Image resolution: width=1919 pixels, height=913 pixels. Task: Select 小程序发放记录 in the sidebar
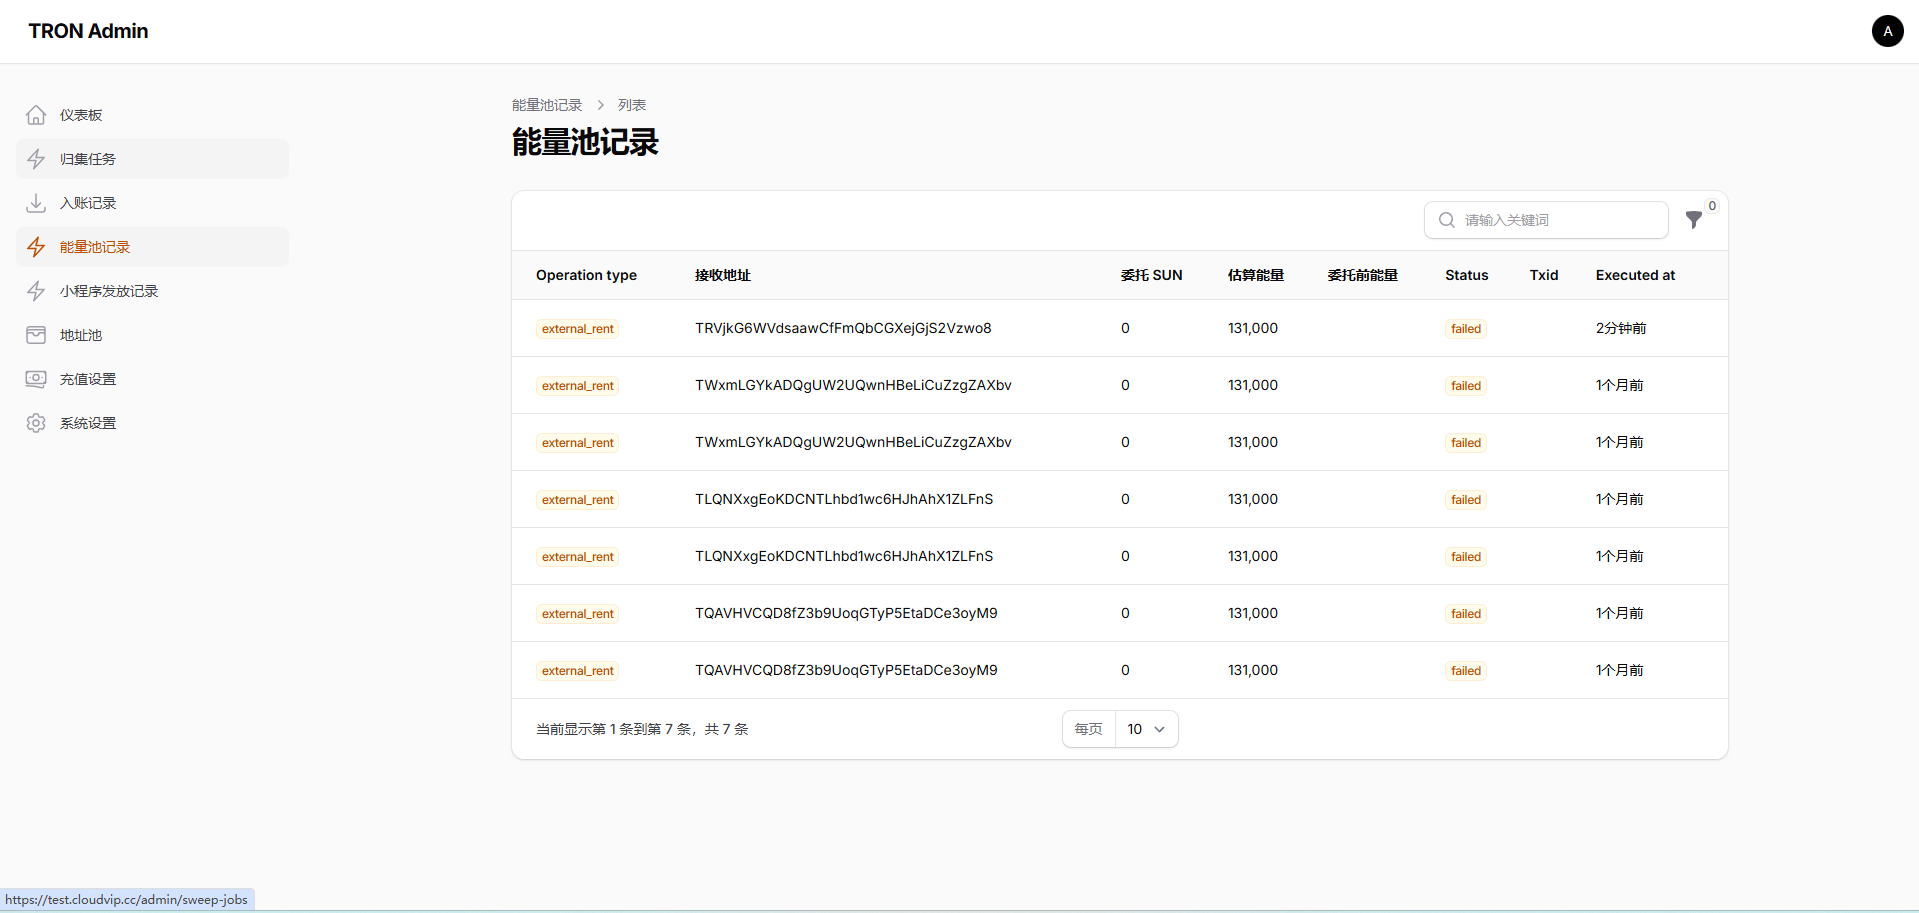click(x=152, y=291)
